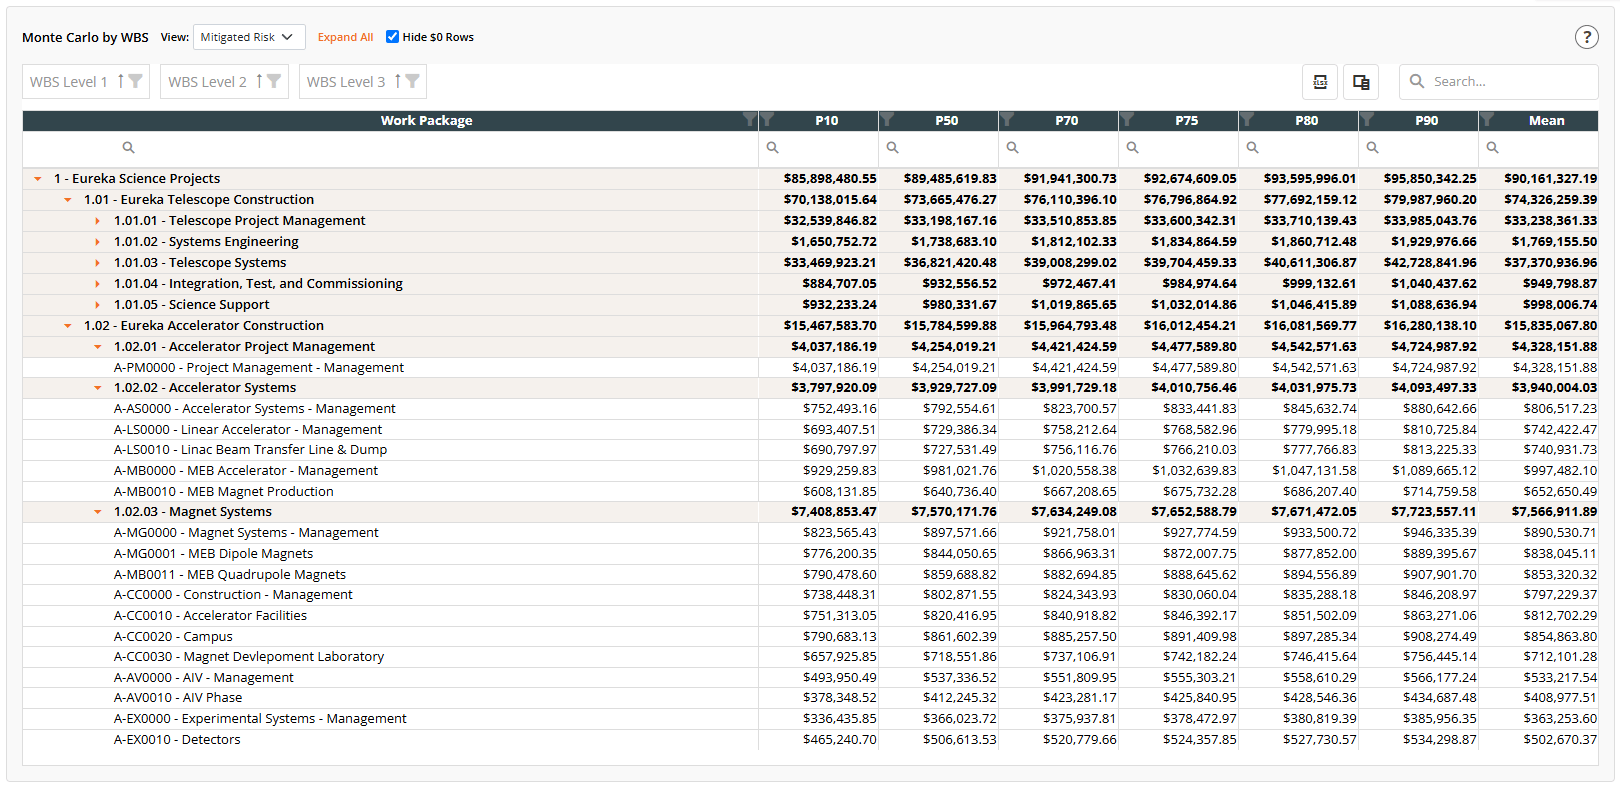Select row A-MG0001 - MEB Dipole Magnets
1620x791 pixels.
click(x=810, y=554)
